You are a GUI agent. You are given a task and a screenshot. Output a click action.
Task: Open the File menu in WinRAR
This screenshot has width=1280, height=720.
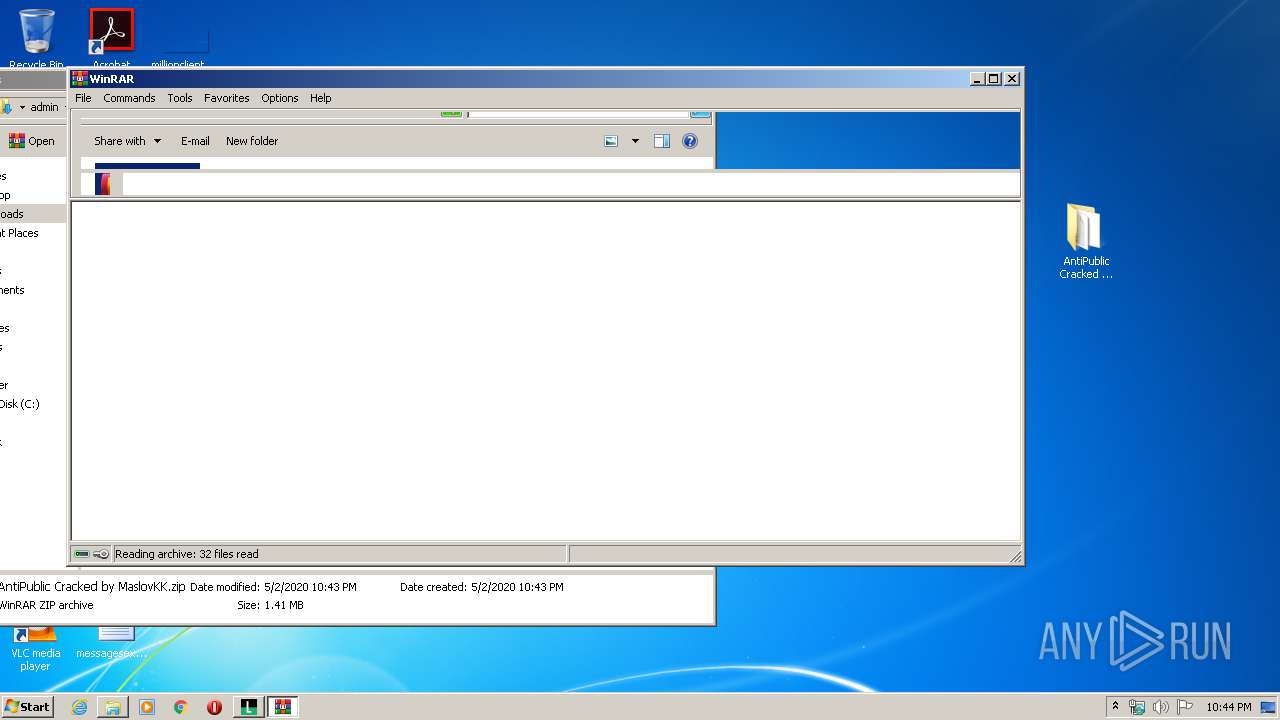tap(83, 98)
